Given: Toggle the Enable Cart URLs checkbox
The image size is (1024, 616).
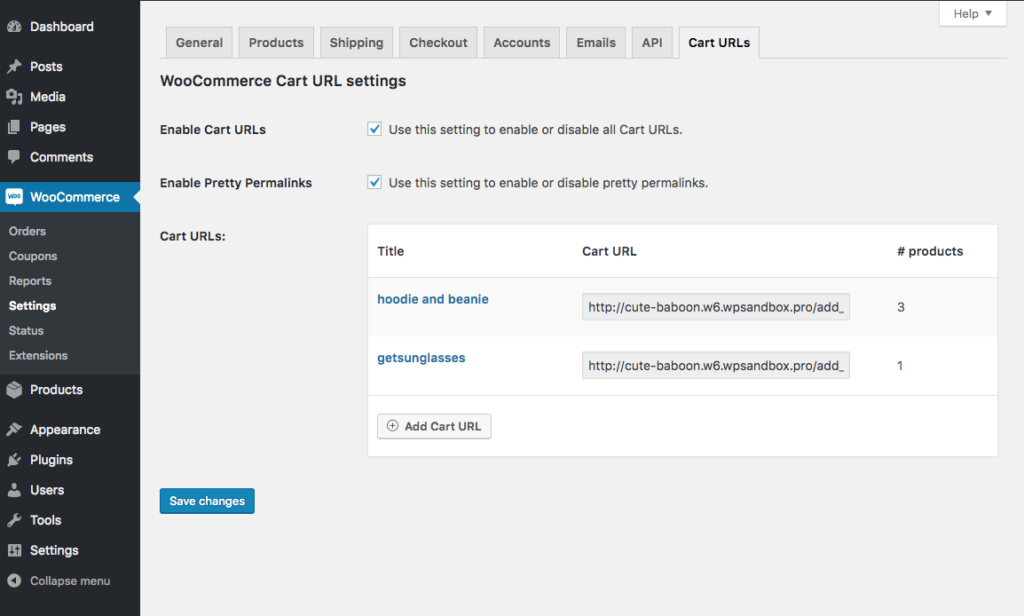Looking at the screenshot, I should click(x=374, y=129).
